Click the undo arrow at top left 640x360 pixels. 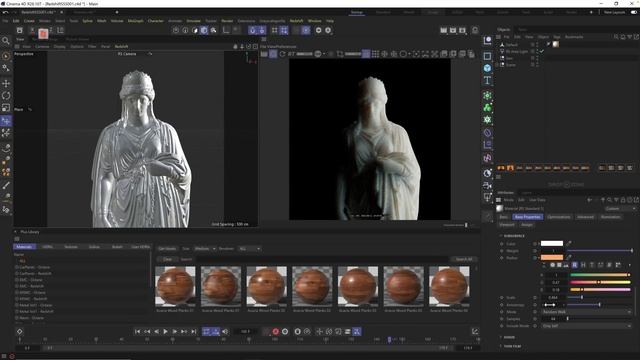(x=5, y=12)
